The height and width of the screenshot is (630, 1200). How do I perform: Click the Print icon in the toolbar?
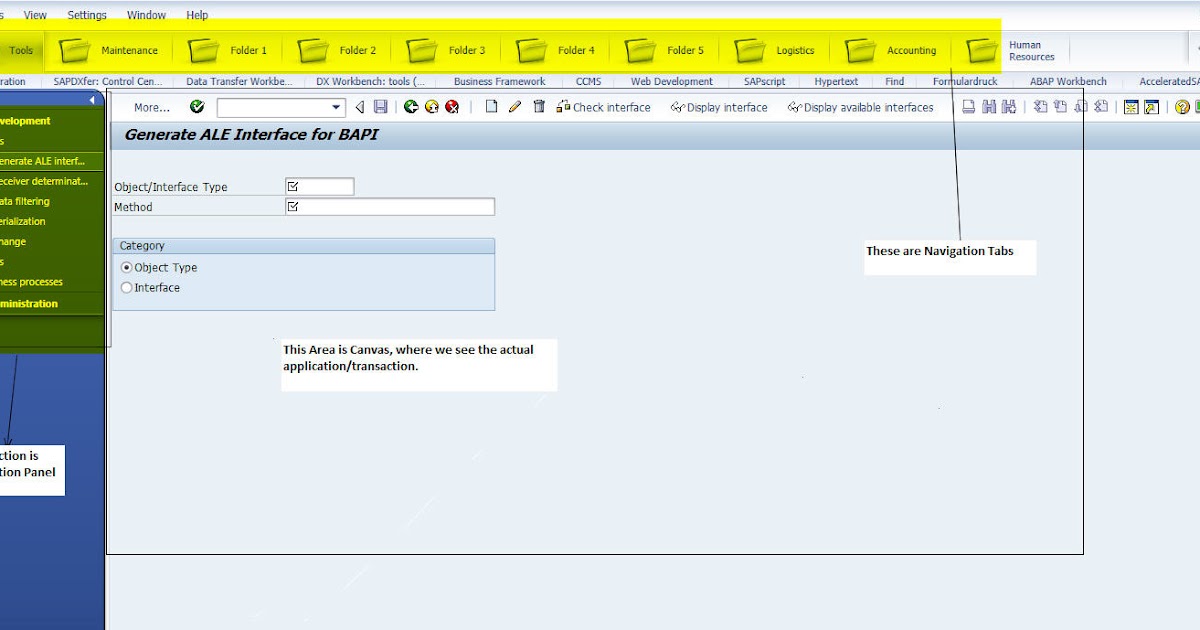coord(969,107)
